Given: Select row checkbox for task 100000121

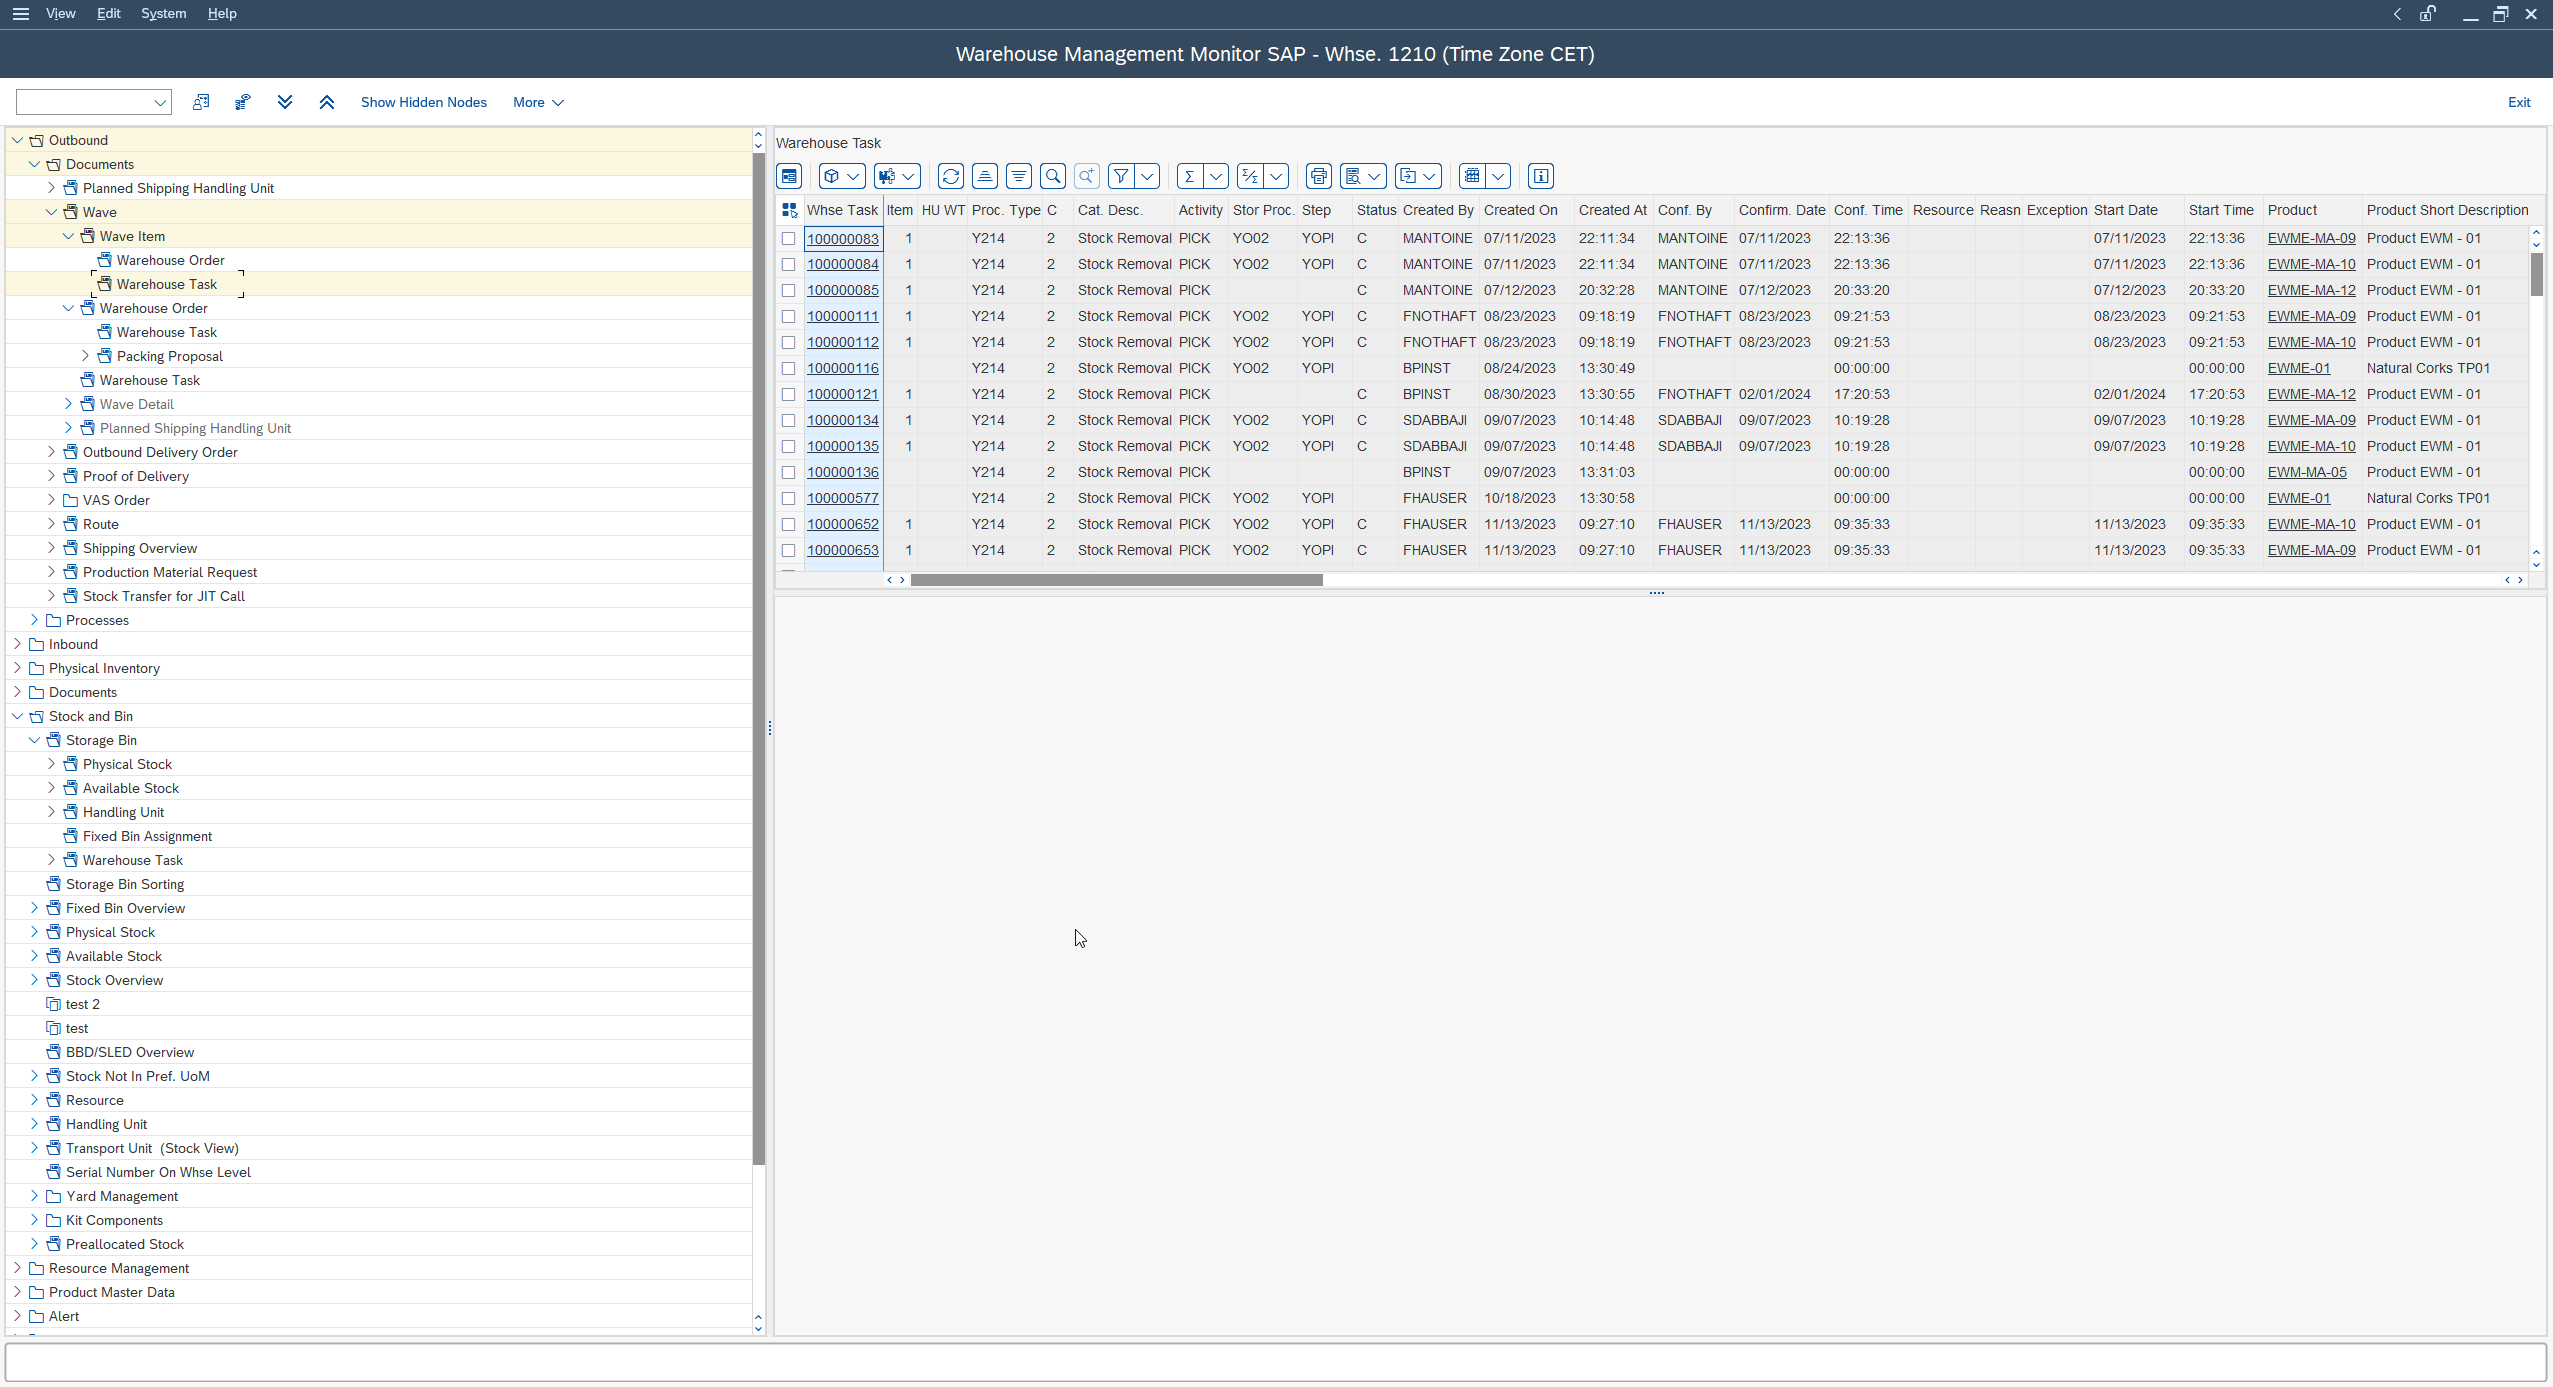Looking at the screenshot, I should point(788,394).
